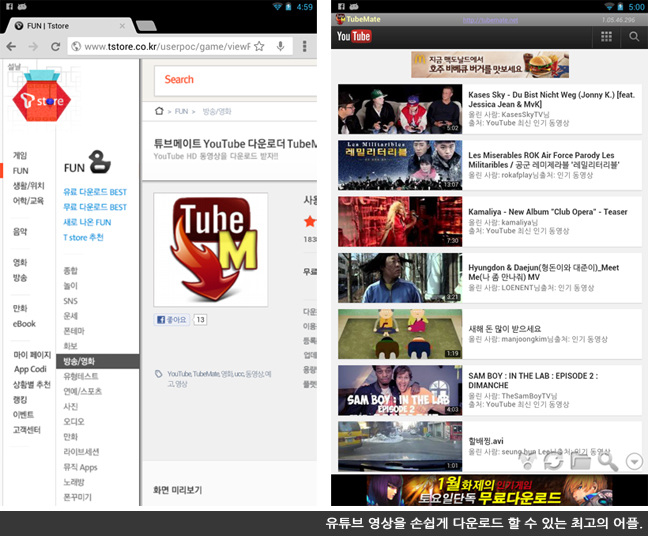Open App Codi in the left menu
Image resolution: width=648 pixels, height=536 pixels.
[x=30, y=369]
